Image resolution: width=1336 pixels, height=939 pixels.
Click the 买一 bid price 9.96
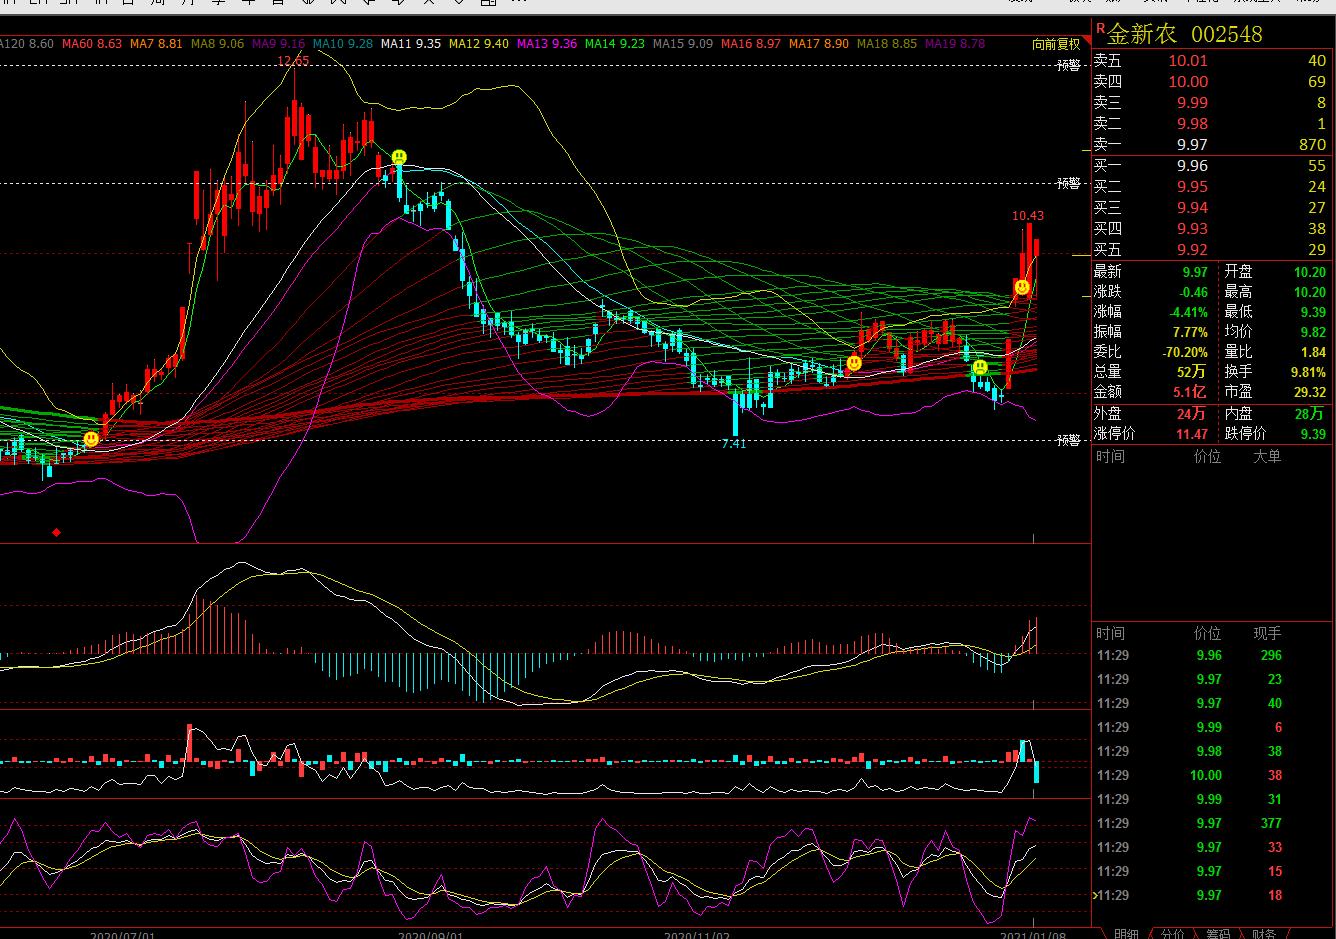pyautogui.click(x=1192, y=166)
